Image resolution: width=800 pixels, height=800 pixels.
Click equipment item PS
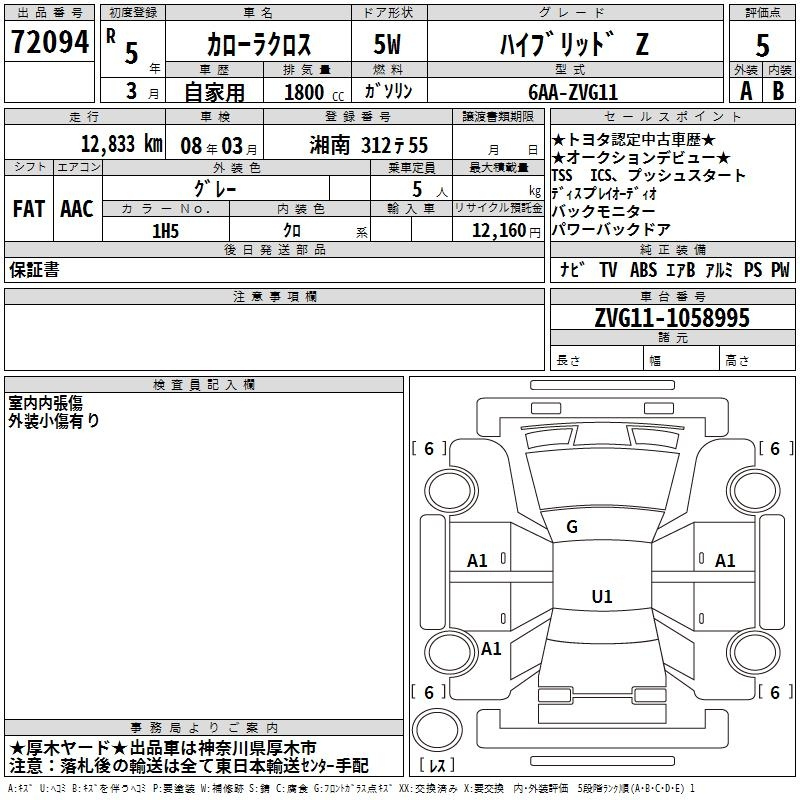[x=753, y=269]
